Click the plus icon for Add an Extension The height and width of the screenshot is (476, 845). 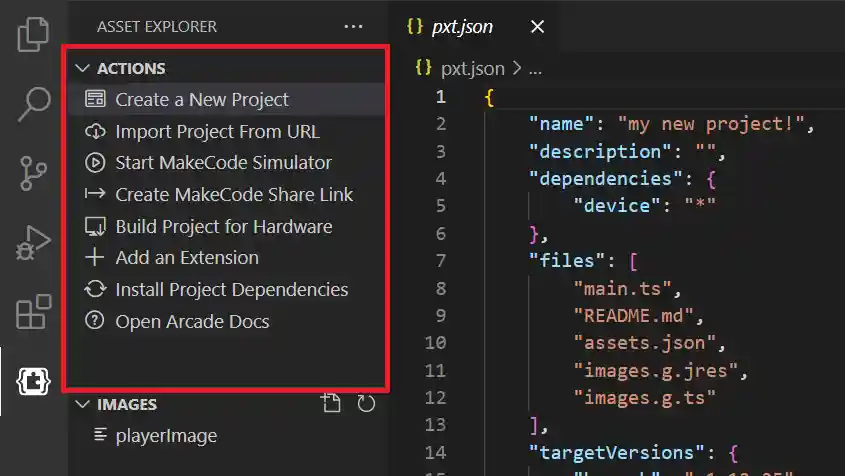(95, 257)
